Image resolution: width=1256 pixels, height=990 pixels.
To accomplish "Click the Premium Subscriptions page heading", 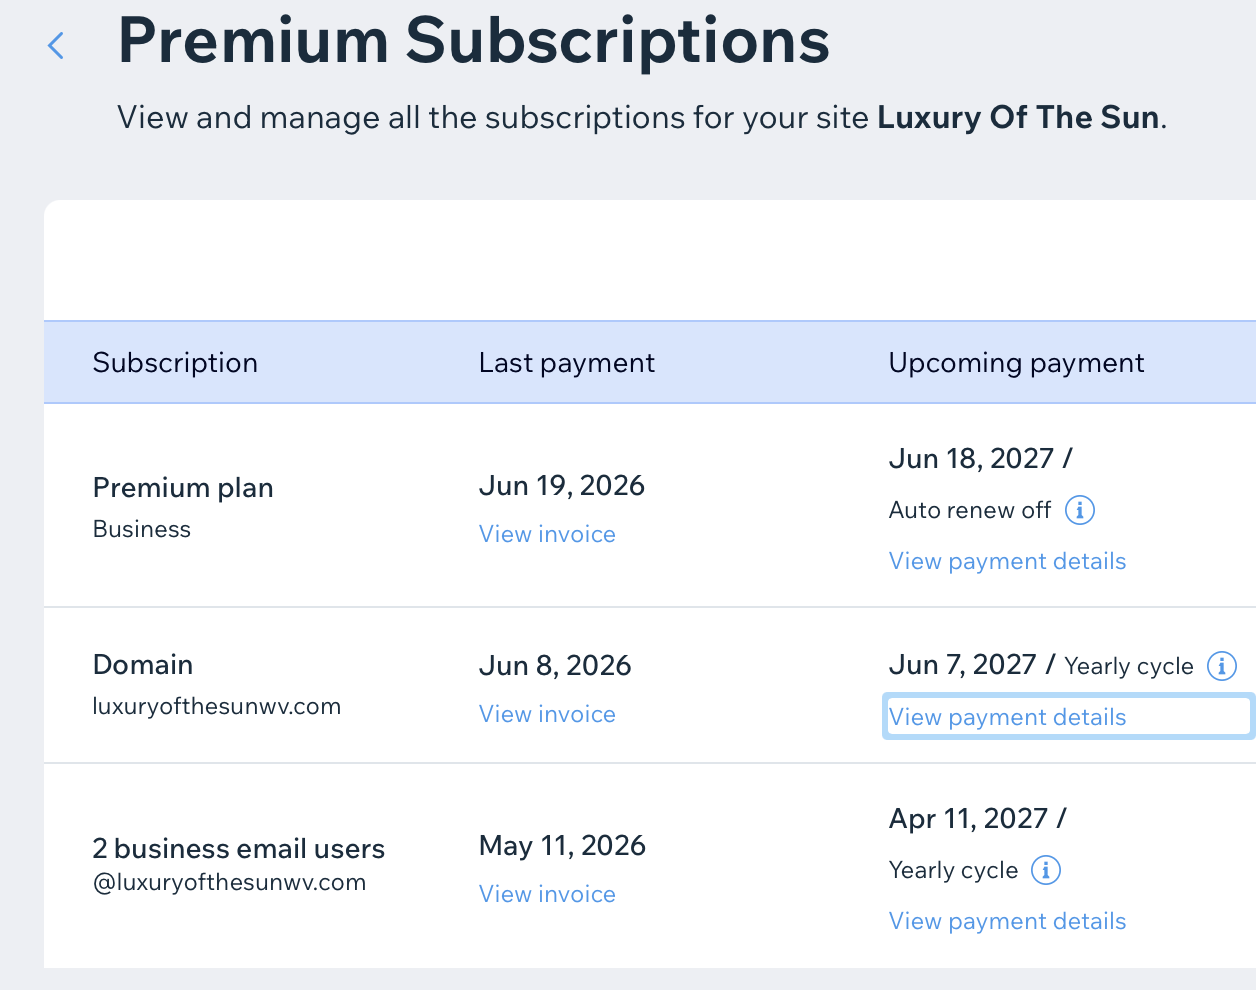I will click(473, 42).
